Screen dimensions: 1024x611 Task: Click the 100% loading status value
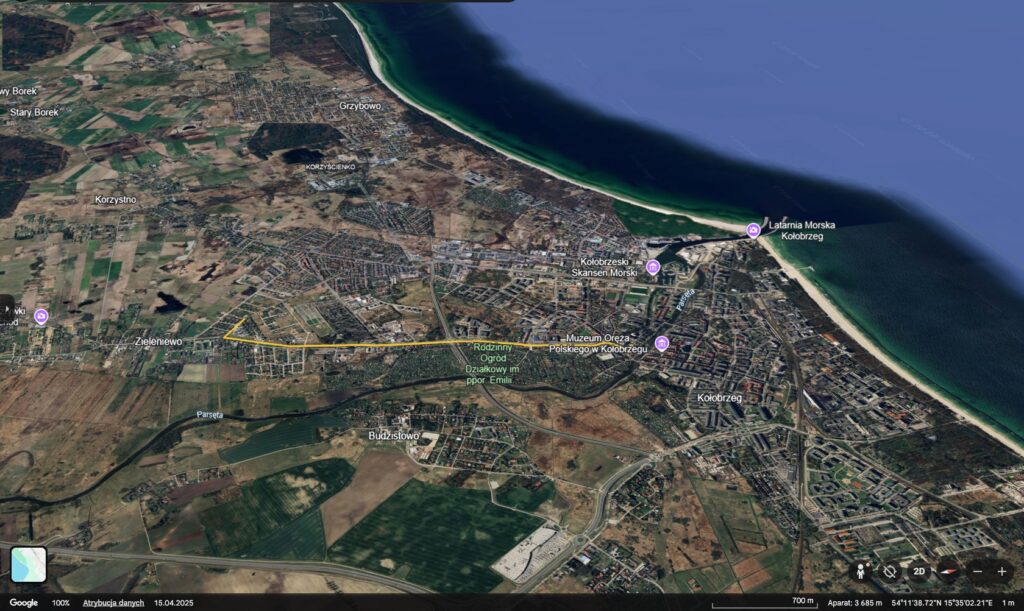61,603
